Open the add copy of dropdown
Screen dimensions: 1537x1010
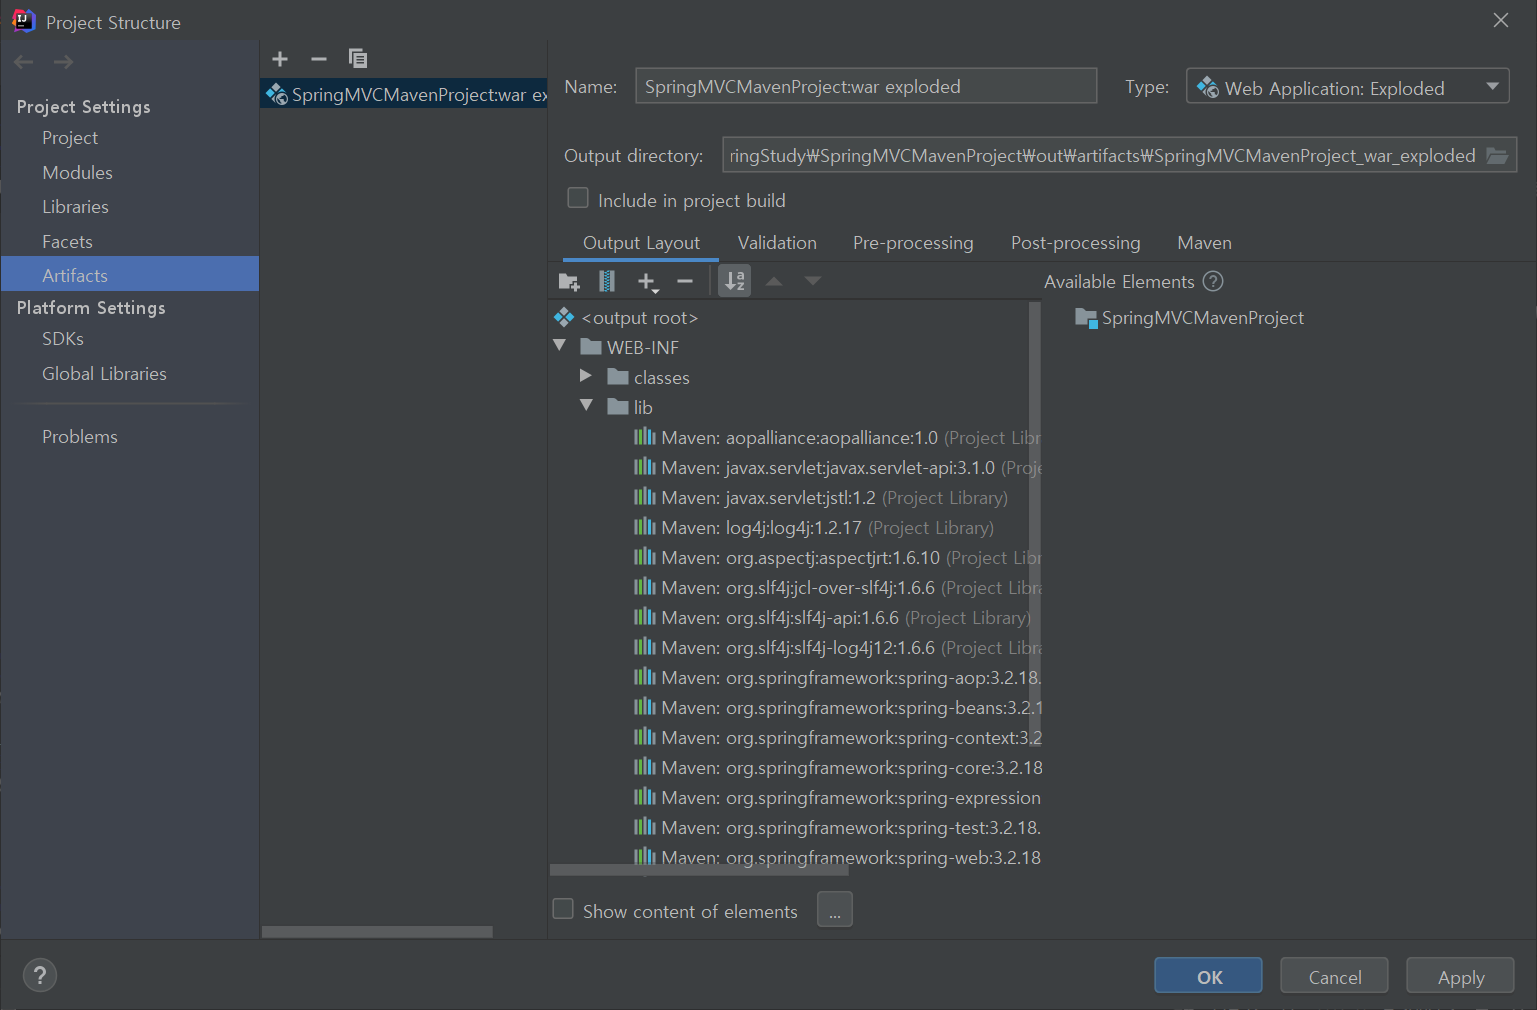click(648, 283)
